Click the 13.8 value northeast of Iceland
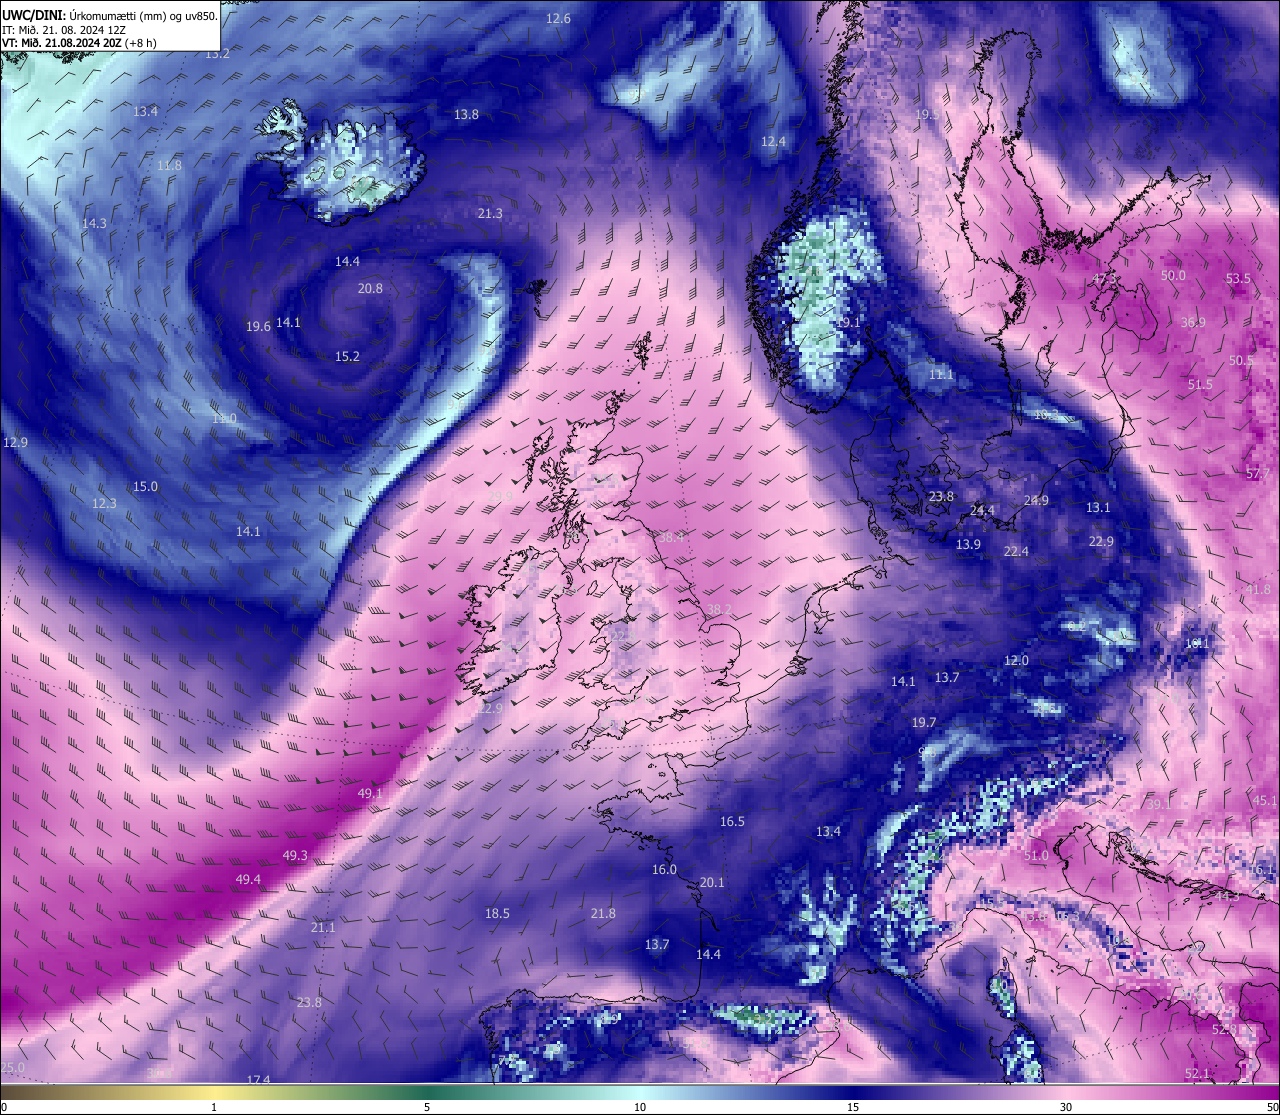 466,115
